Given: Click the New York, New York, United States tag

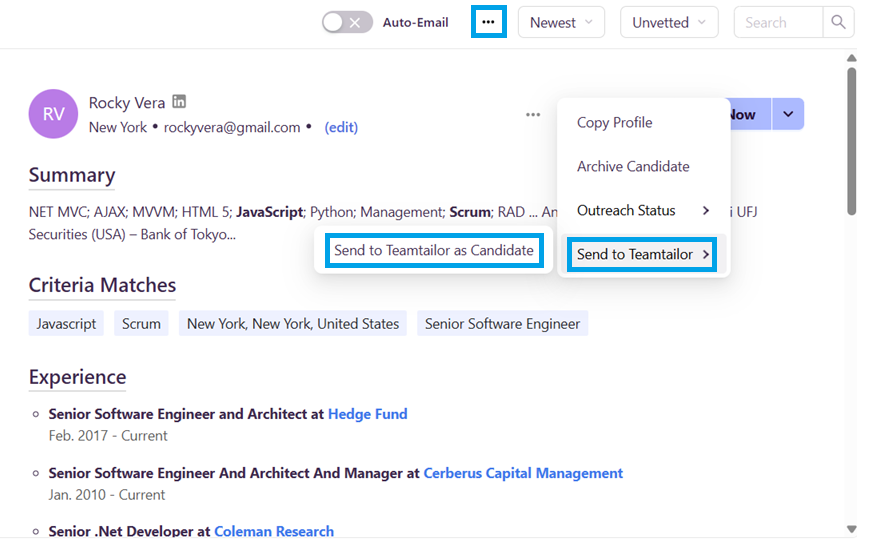Looking at the screenshot, I should tap(293, 324).
